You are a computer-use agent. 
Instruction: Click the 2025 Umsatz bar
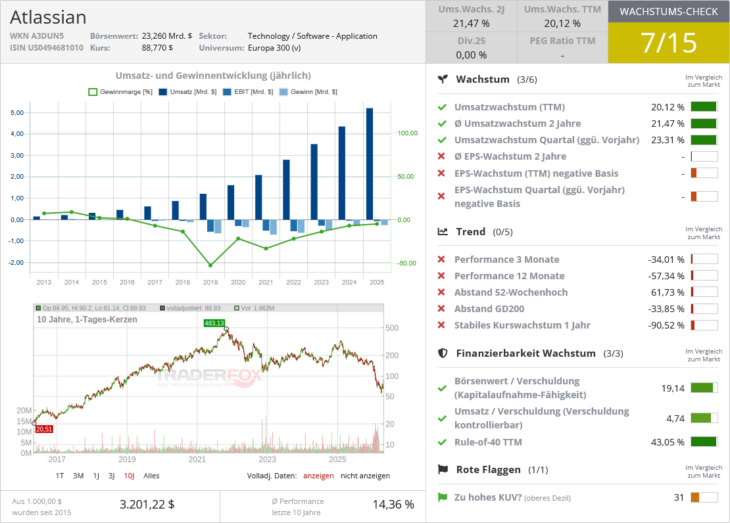(370, 163)
